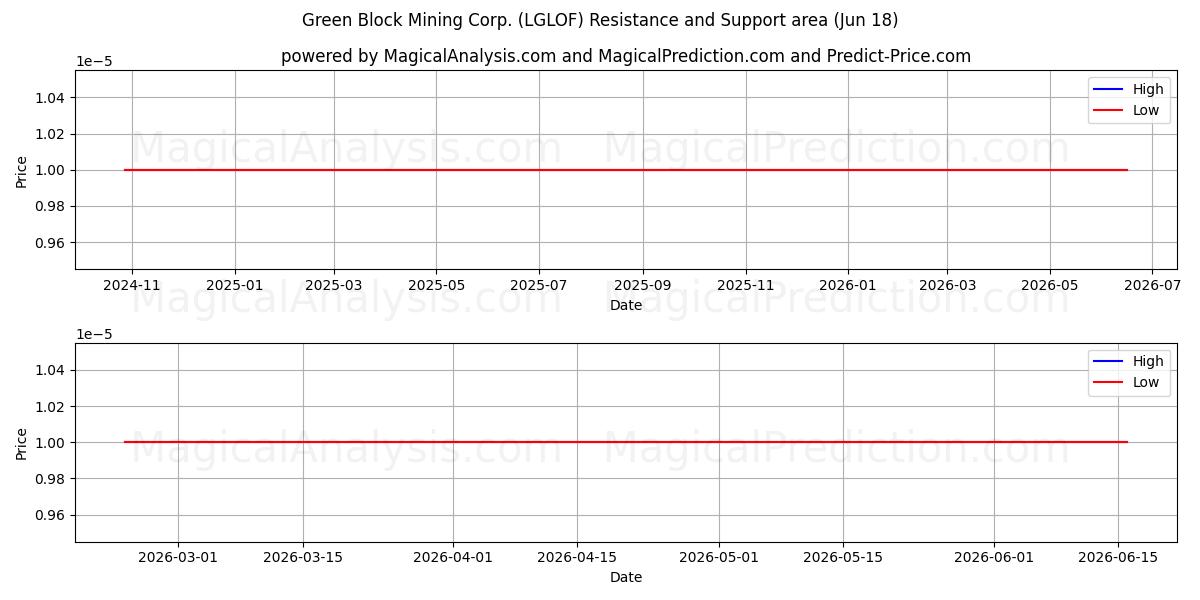The image size is (1200, 600).
Task: Click the '1.04' y-axis tick in the top chart
Action: 52,98
